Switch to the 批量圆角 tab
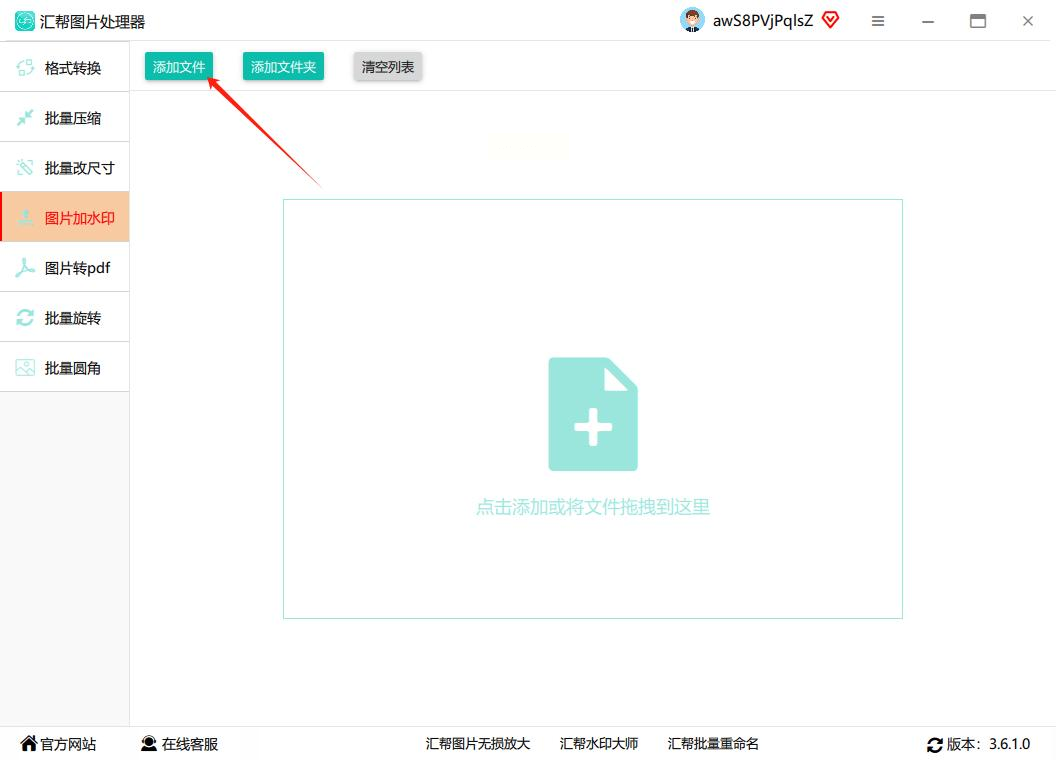The image size is (1056, 760). 65,367
